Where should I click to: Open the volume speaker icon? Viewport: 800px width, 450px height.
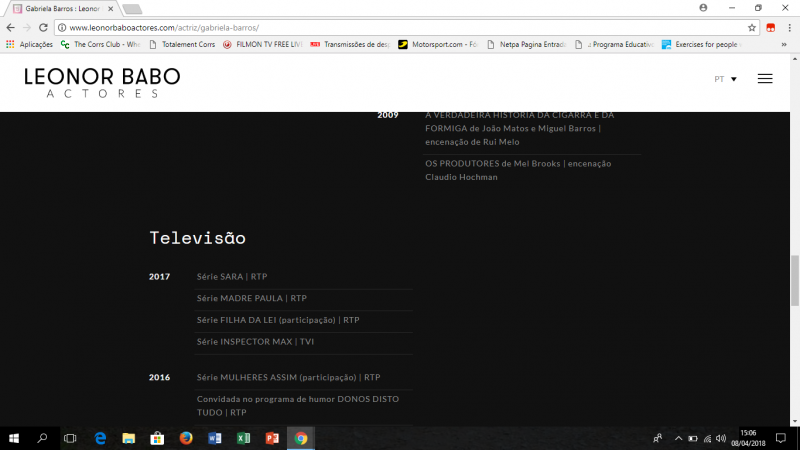point(721,438)
